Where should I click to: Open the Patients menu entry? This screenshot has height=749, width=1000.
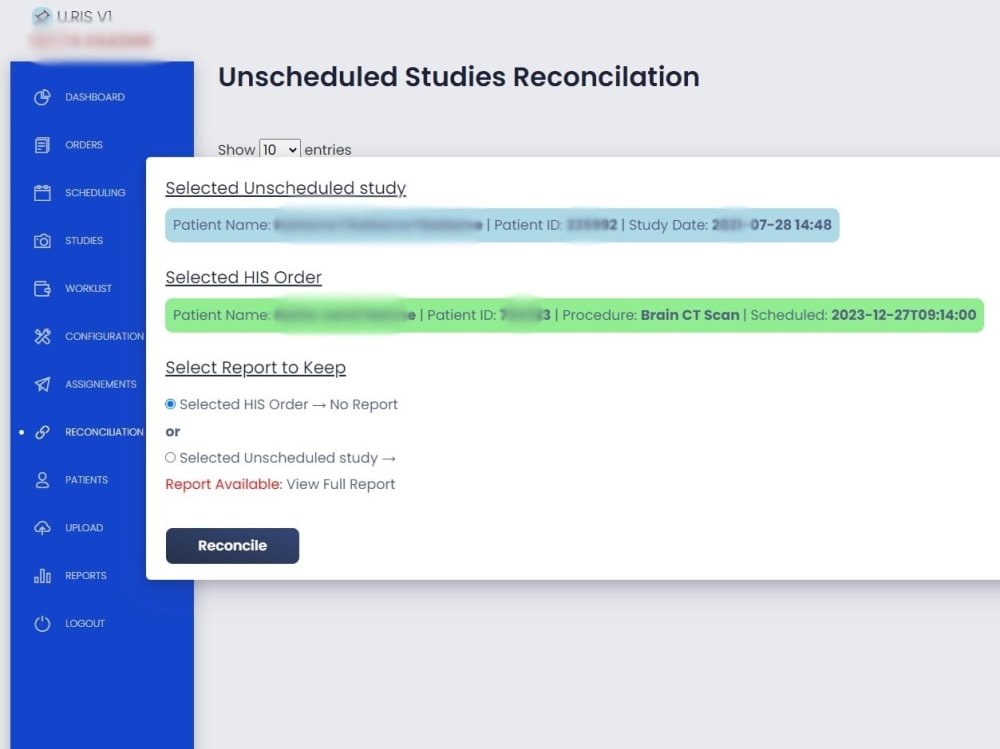[85, 479]
